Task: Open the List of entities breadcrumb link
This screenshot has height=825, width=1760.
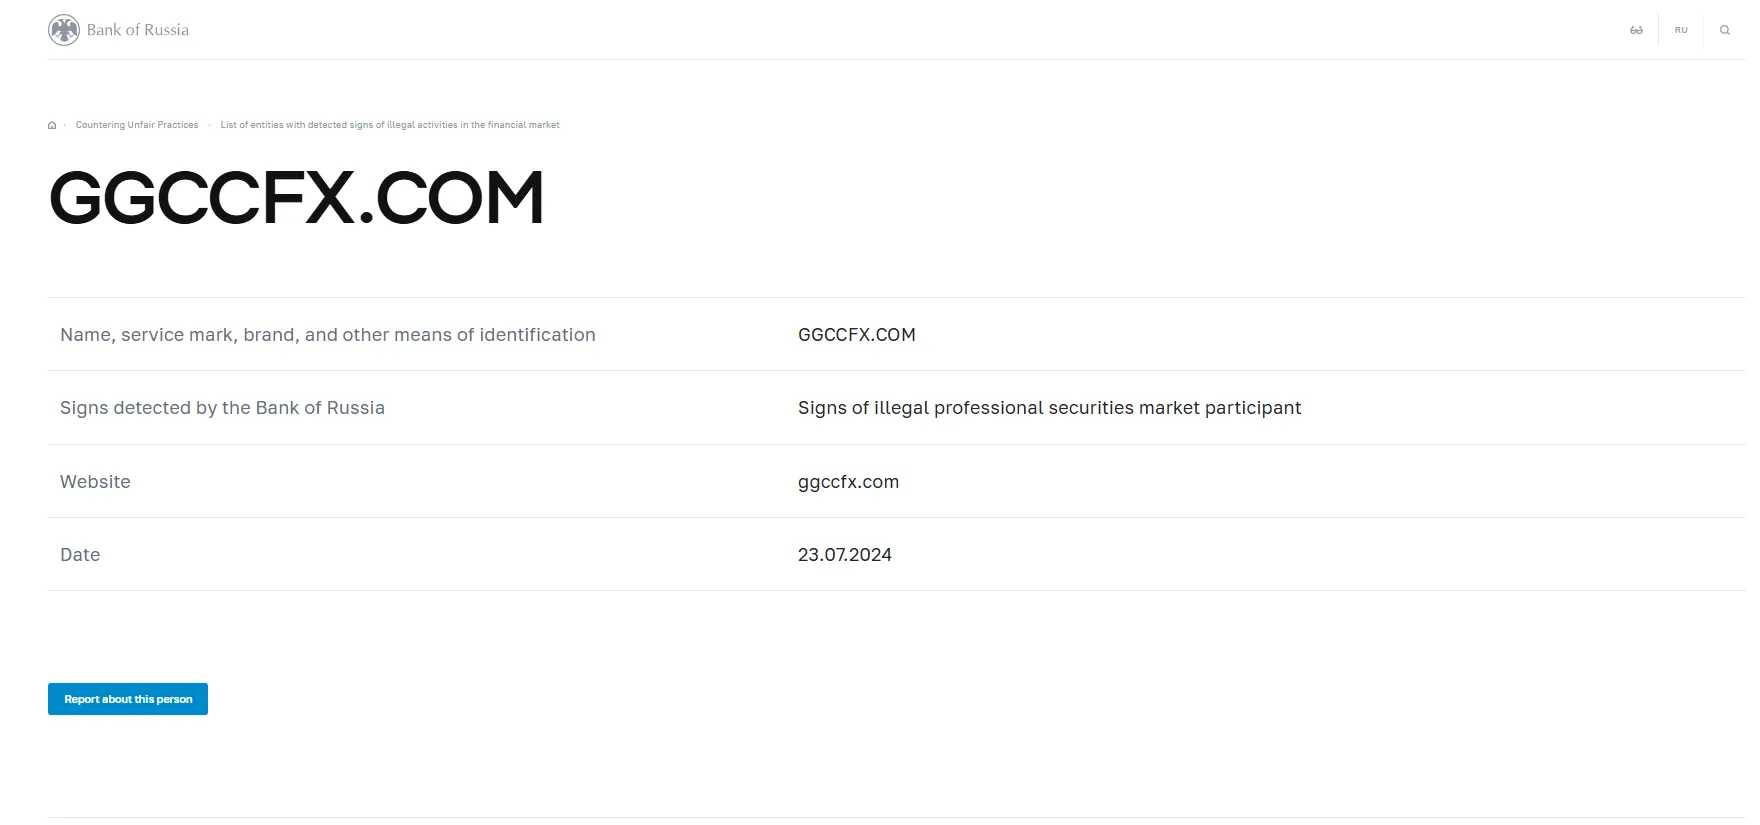Action: click(390, 125)
